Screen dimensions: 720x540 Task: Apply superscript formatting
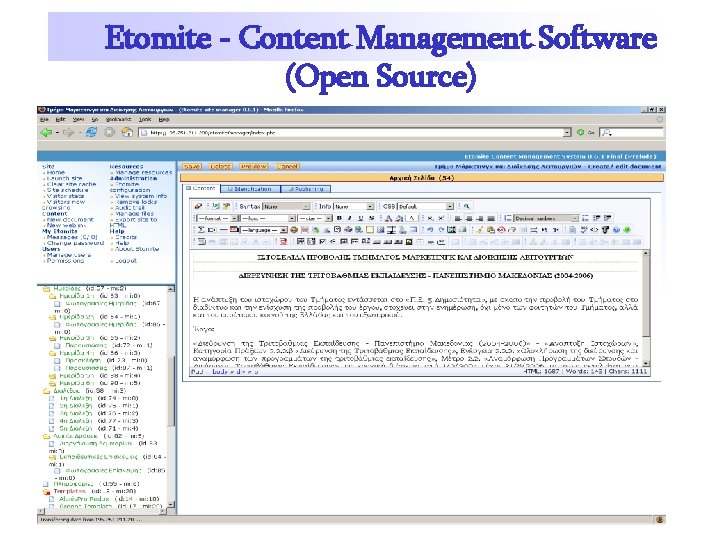pos(440,218)
